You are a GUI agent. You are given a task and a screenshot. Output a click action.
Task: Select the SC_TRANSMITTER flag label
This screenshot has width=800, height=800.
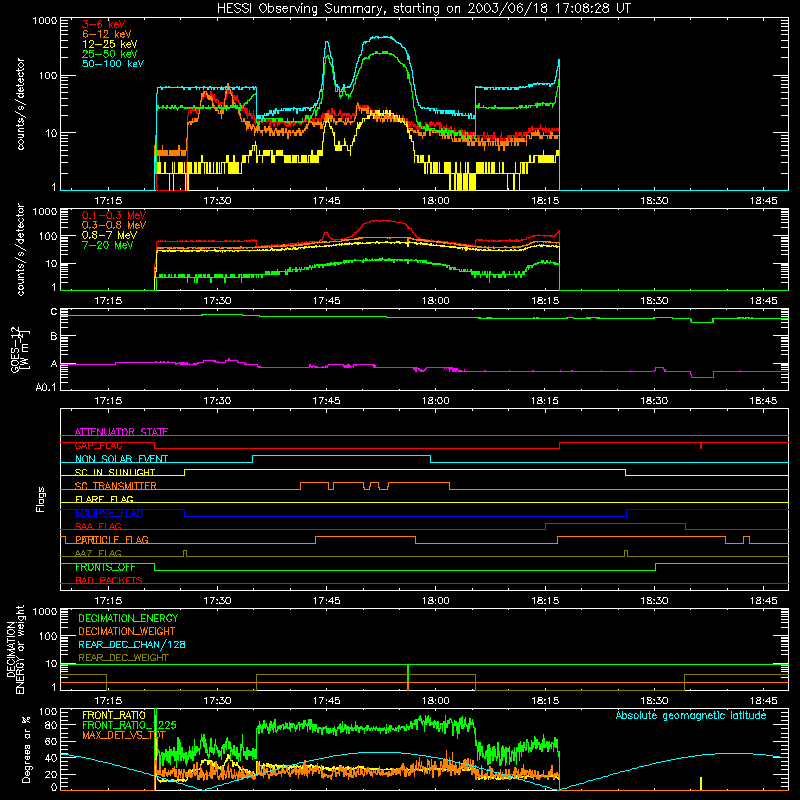point(115,486)
